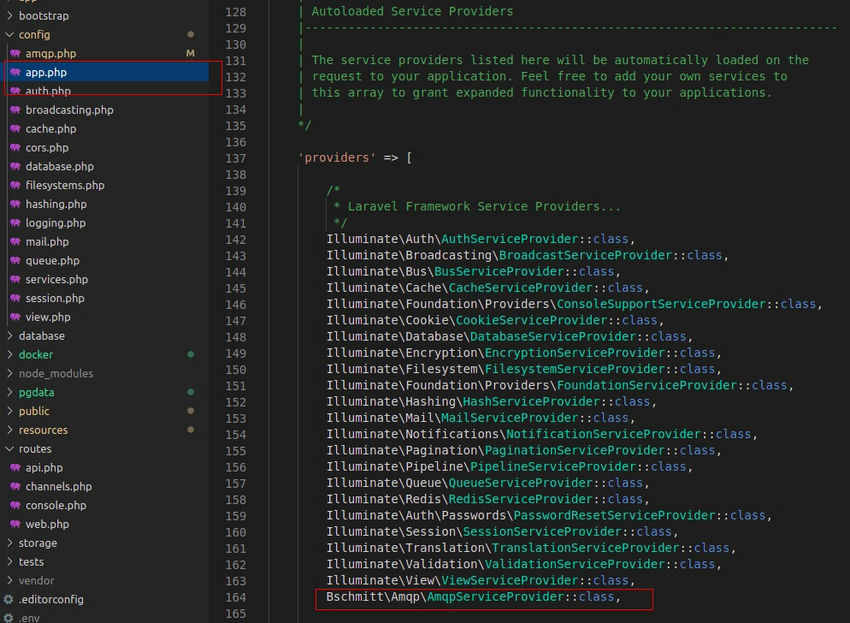Select app.php in the file explorer
Screen dimensions: 850x623
[x=46, y=72]
